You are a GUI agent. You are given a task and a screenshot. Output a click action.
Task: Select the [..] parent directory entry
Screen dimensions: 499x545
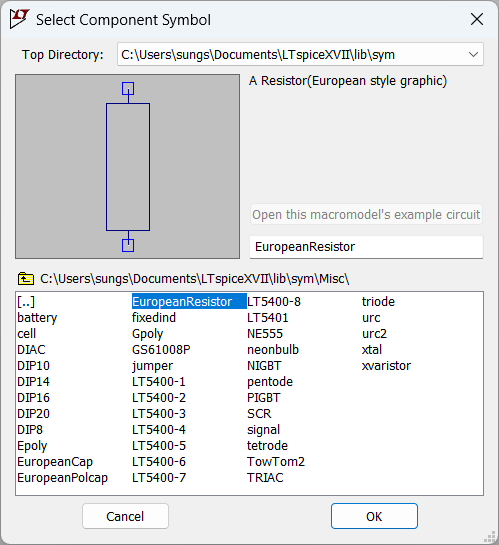coord(26,302)
